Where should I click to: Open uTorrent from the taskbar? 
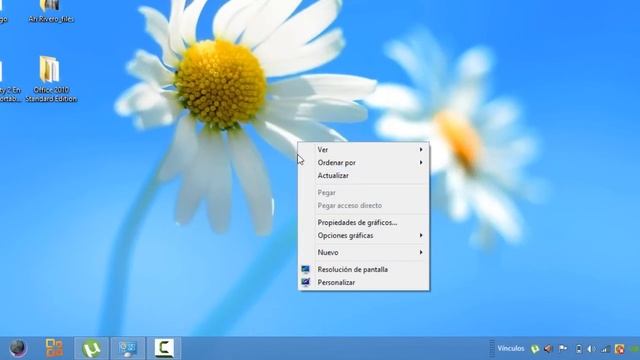pyautogui.click(x=91, y=348)
